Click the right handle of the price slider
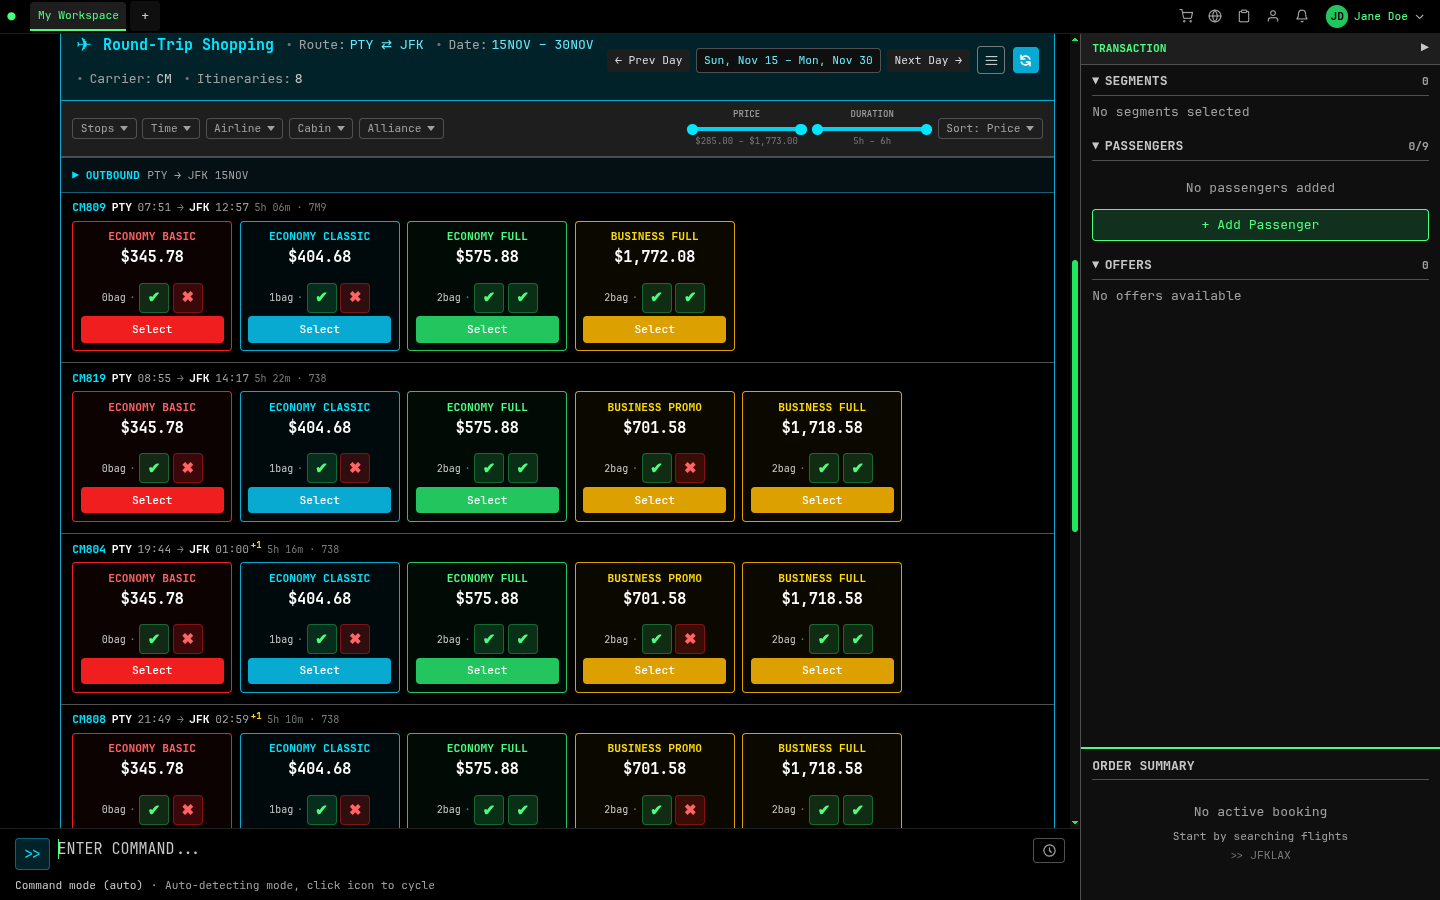1440x900 pixels. point(801,129)
